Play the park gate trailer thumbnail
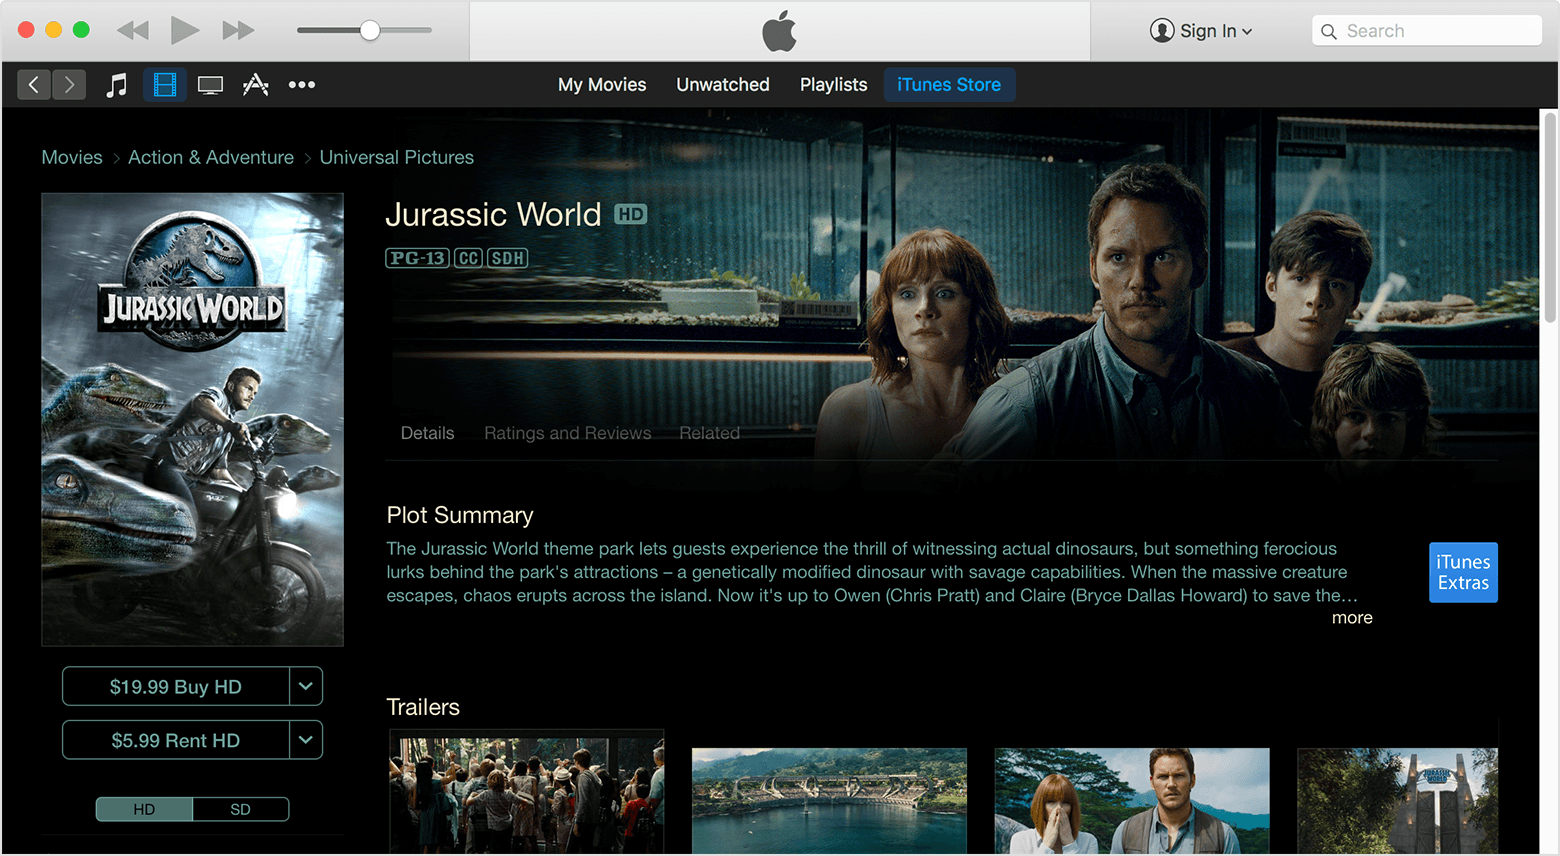Viewport: 1560px width, 856px height. pos(1398,800)
